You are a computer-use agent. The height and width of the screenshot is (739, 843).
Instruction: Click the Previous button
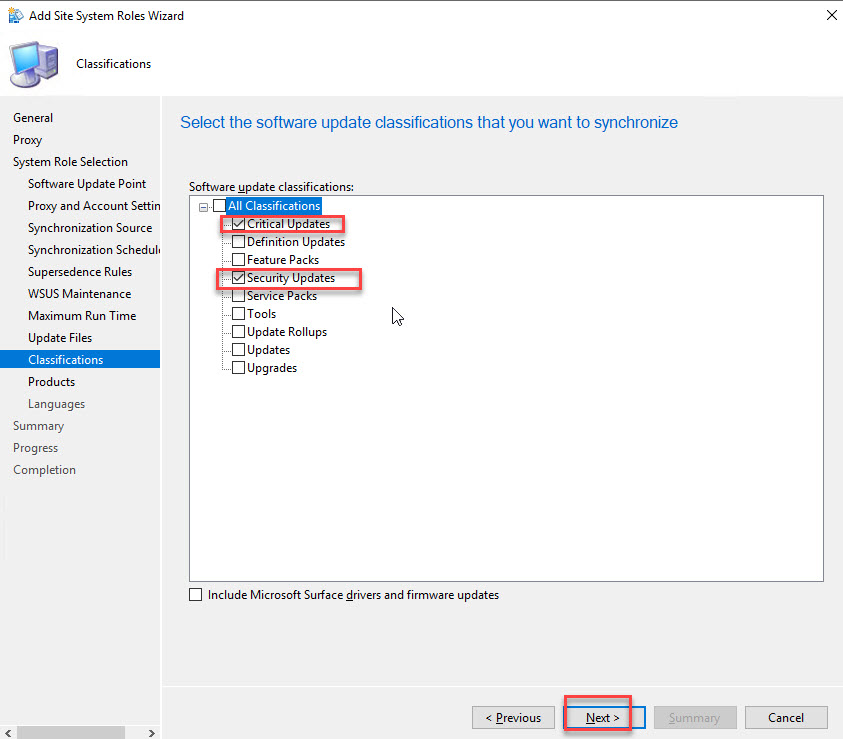513,718
